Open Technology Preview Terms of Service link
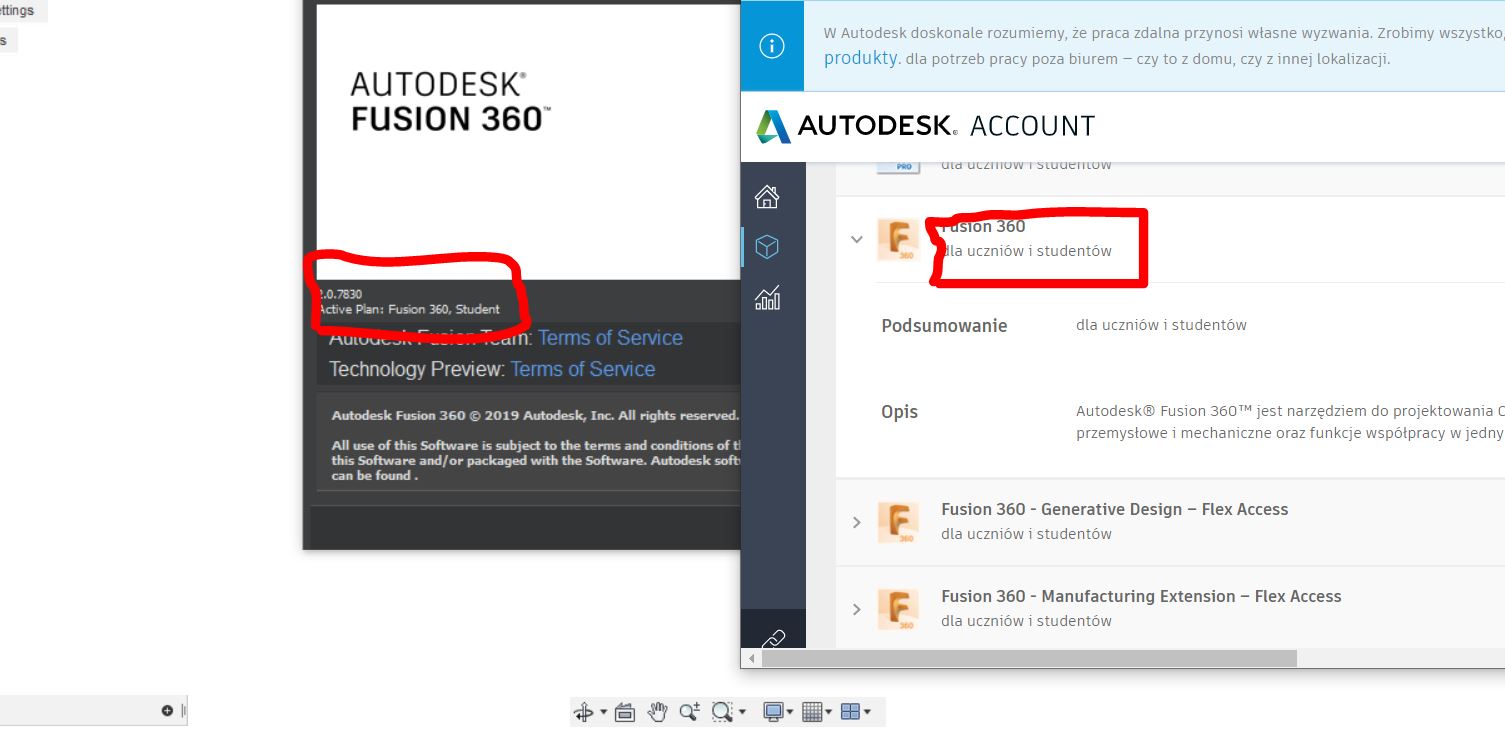The height and width of the screenshot is (729, 1505). pyautogui.click(x=583, y=369)
